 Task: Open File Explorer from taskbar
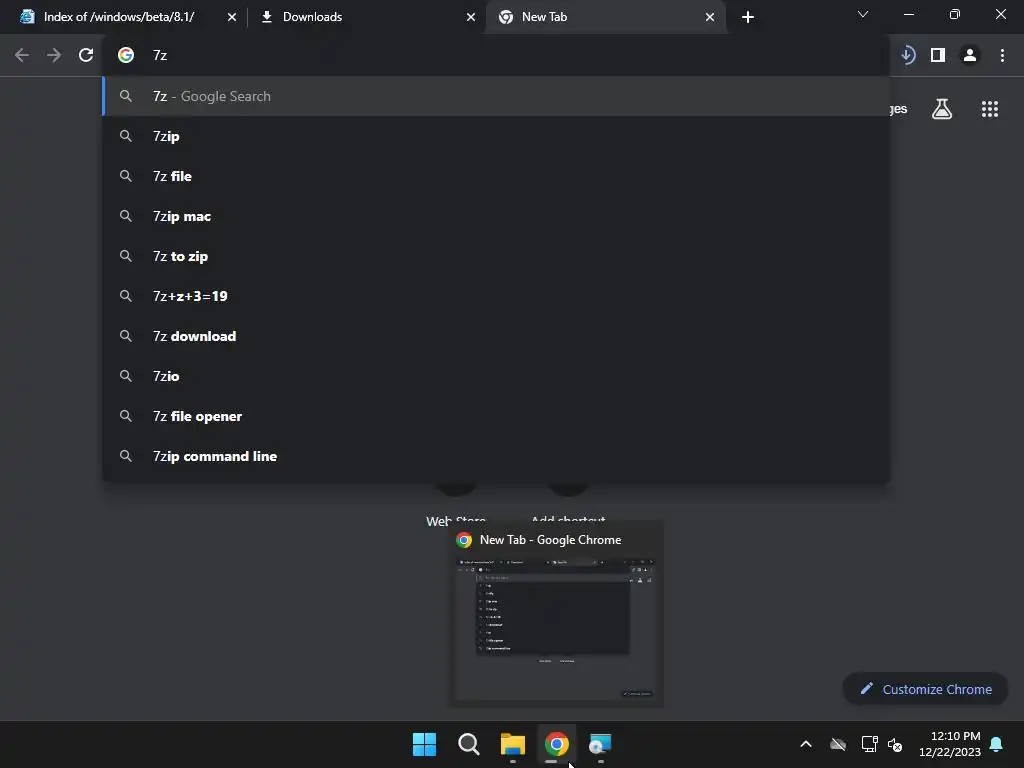tap(513, 744)
